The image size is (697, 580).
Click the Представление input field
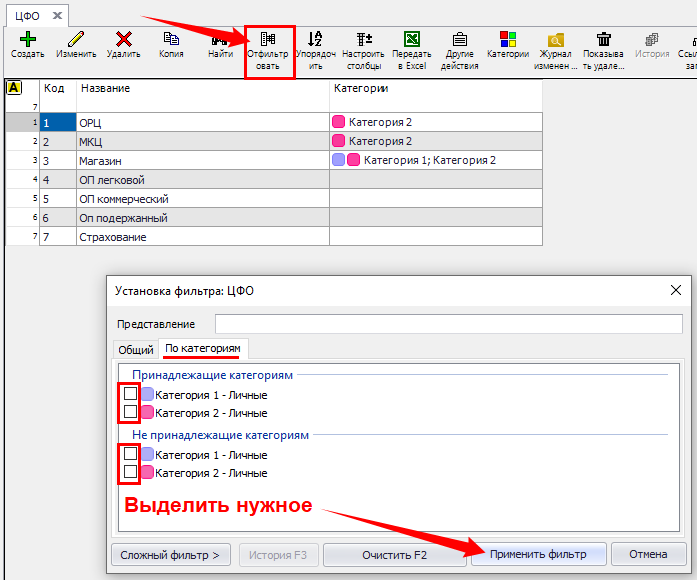[448, 324]
